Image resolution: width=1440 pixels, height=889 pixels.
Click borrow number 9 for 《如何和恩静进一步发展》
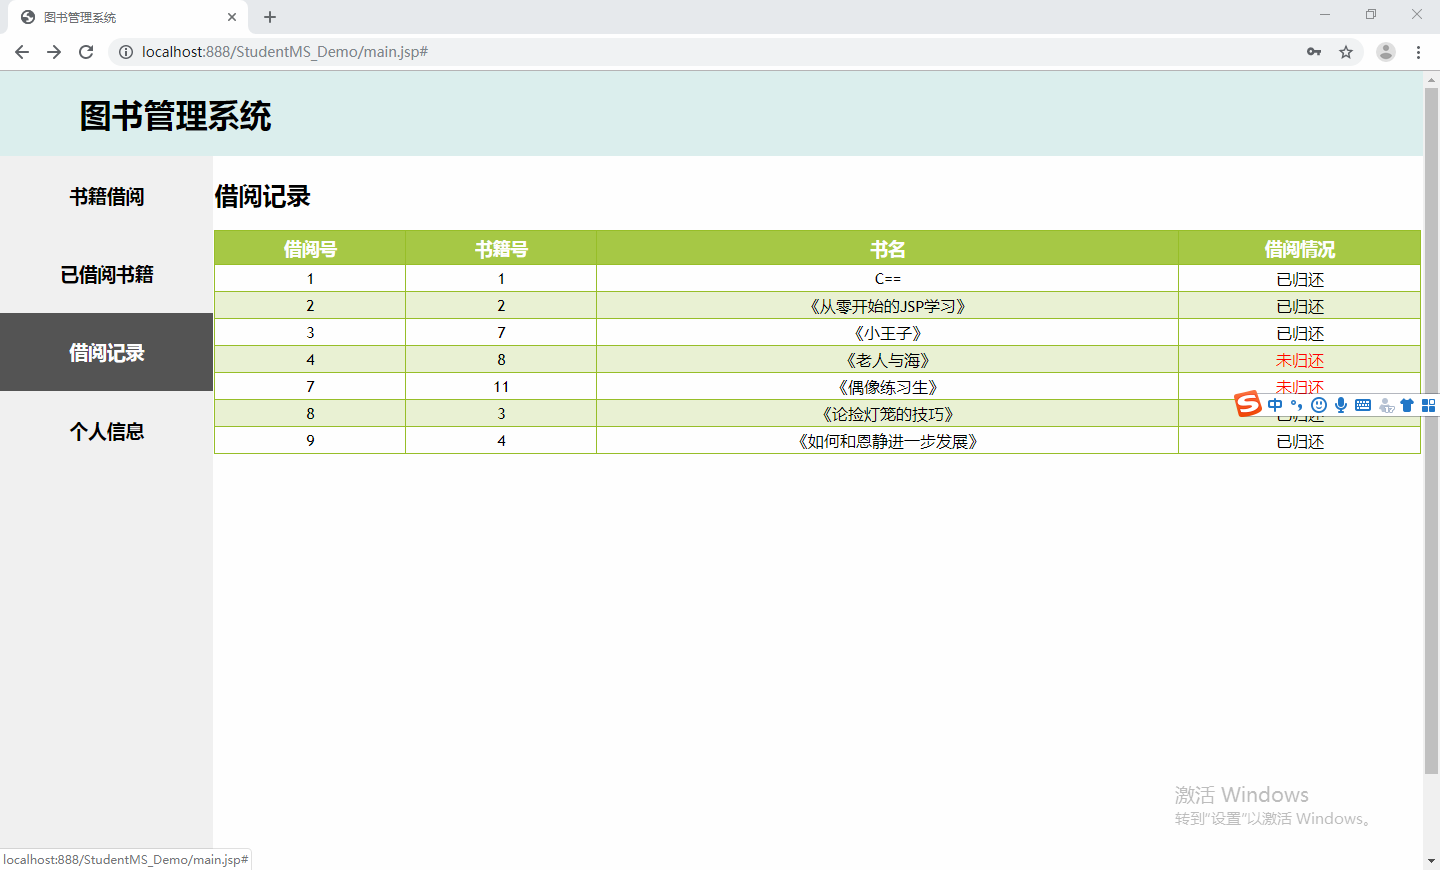(x=310, y=441)
